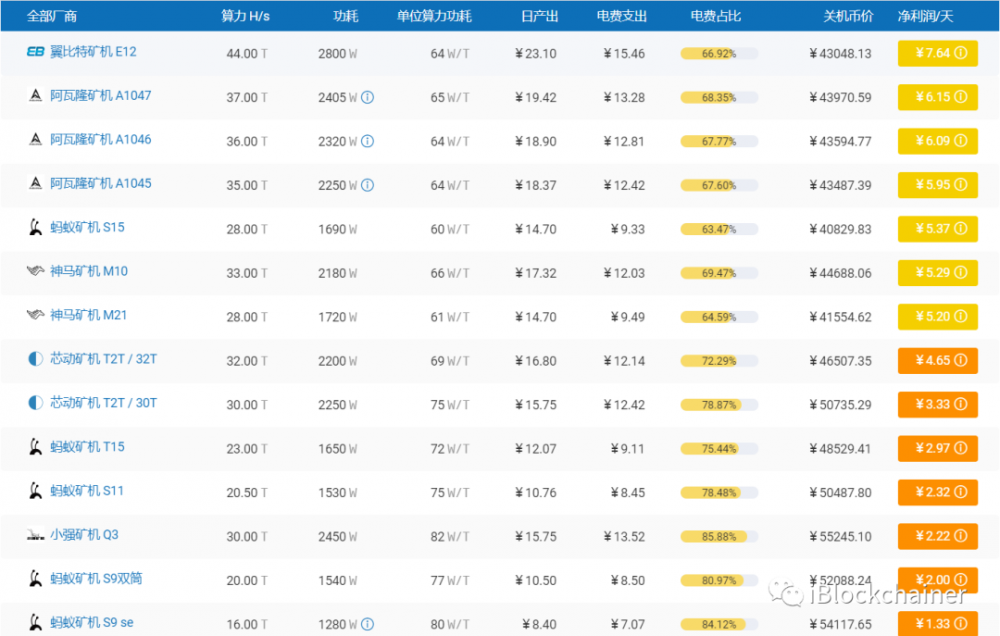This screenshot has height=636, width=1000.
Task: Open the 蚂蚁矿机 S9 se miner link
Action: 92,623
